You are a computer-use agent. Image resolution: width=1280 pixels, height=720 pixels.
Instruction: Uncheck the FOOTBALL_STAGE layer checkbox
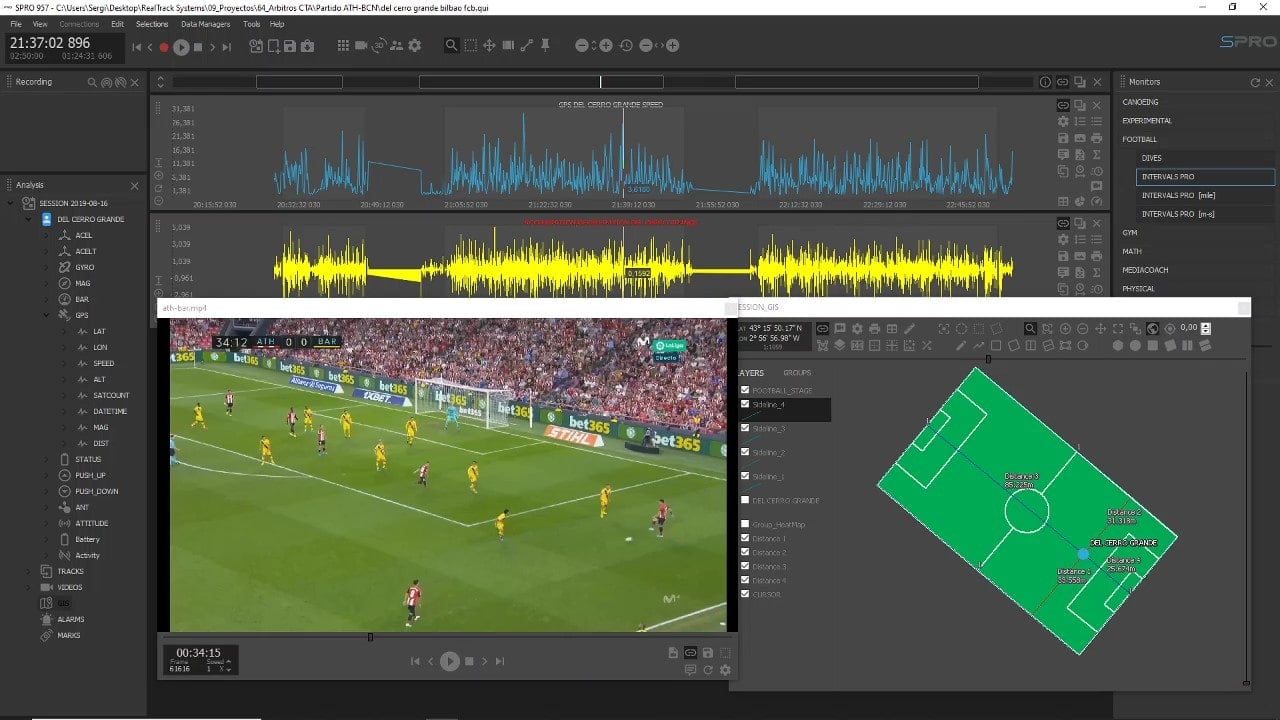tap(745, 390)
